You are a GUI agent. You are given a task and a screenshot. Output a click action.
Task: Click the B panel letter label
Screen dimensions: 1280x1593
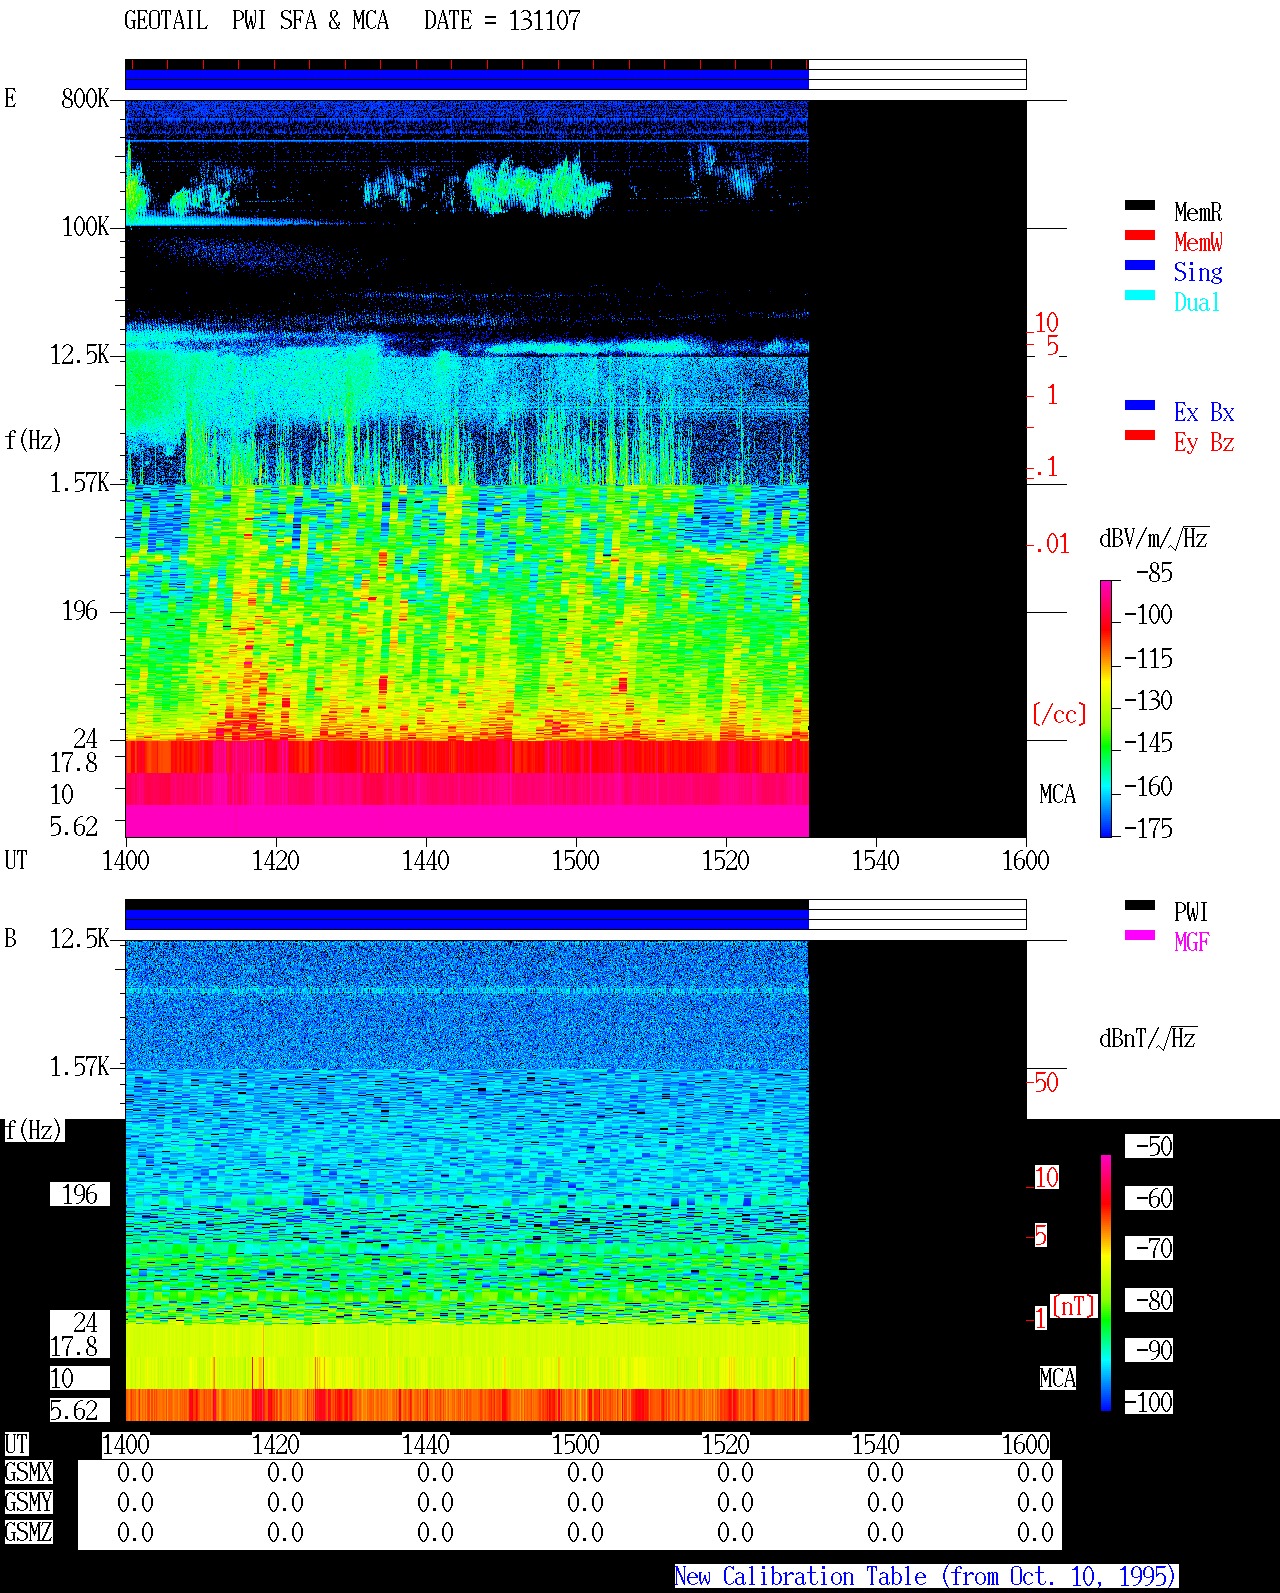pos(10,938)
